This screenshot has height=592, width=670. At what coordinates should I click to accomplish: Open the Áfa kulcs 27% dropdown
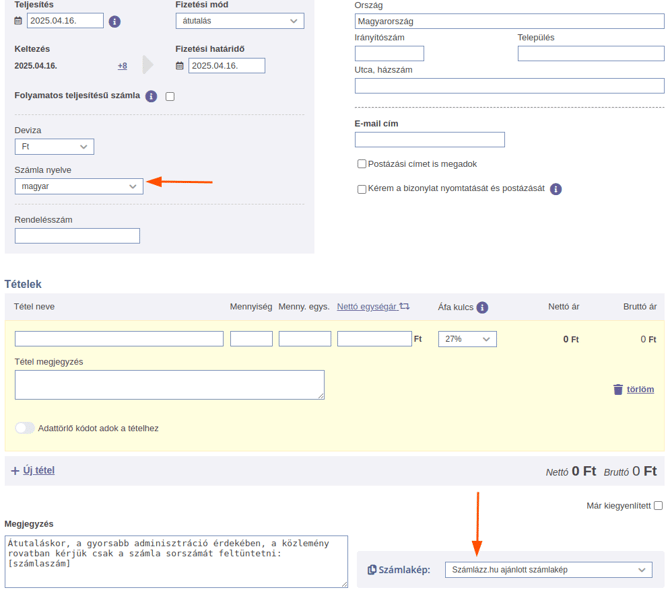click(467, 339)
